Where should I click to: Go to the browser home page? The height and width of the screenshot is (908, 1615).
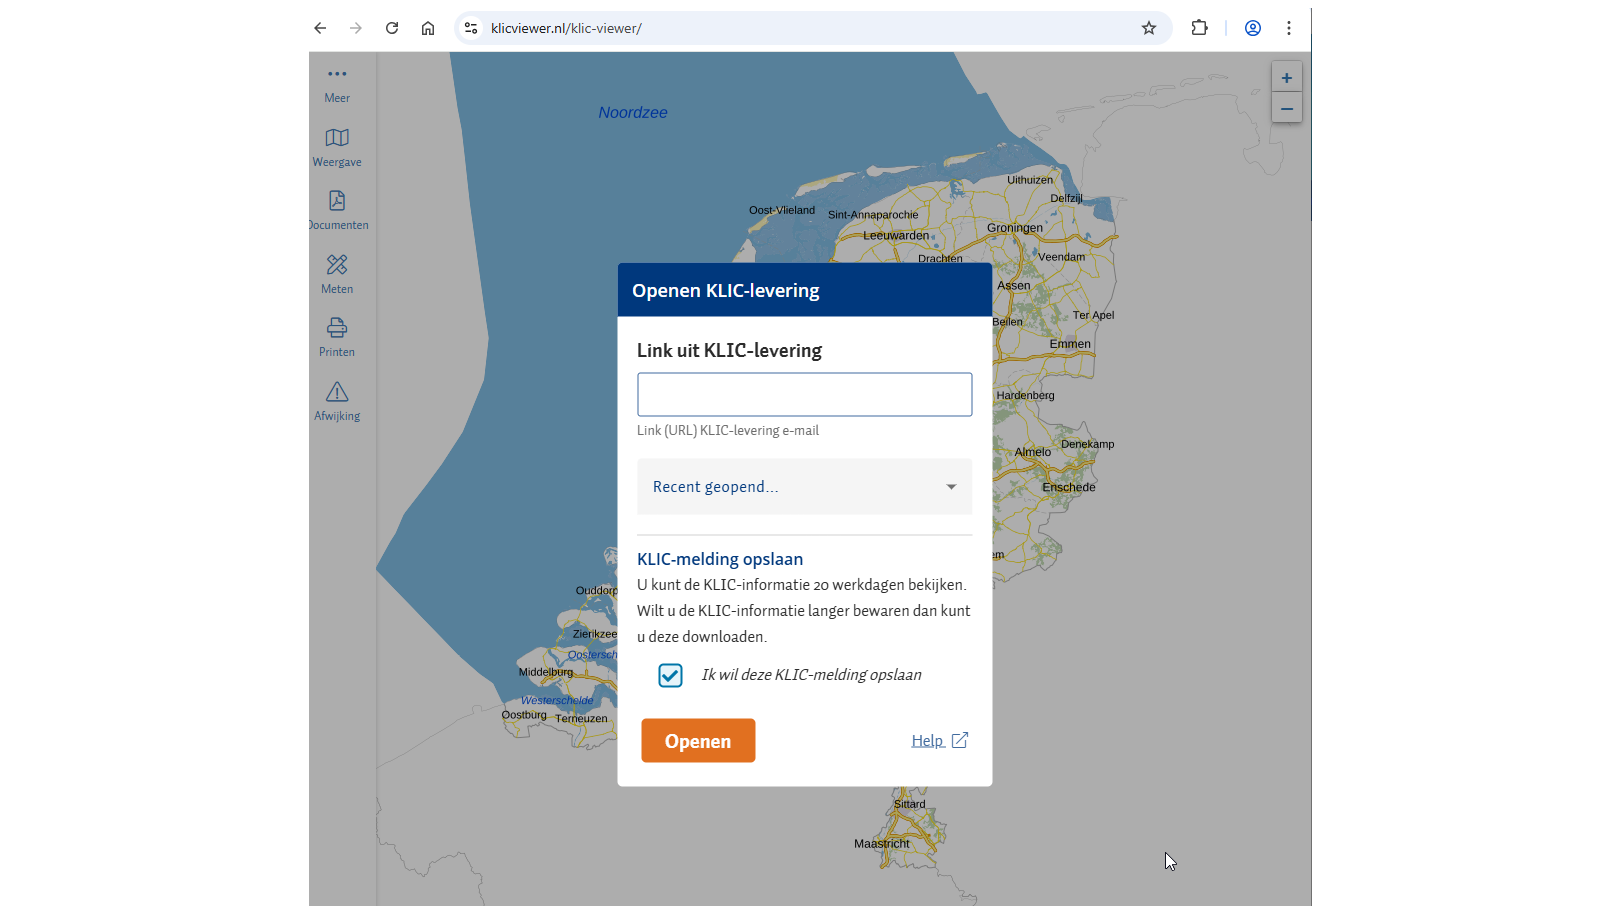pos(428,28)
